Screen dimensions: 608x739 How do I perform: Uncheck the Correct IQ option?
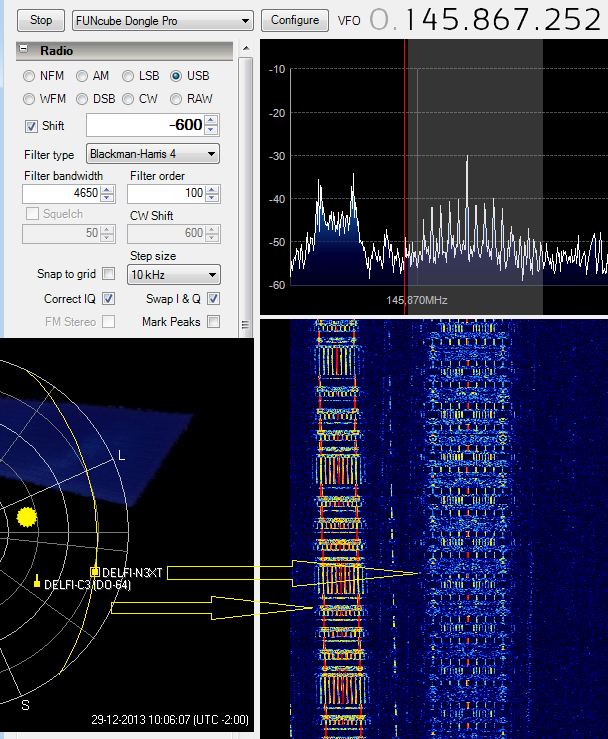pyautogui.click(x=108, y=299)
